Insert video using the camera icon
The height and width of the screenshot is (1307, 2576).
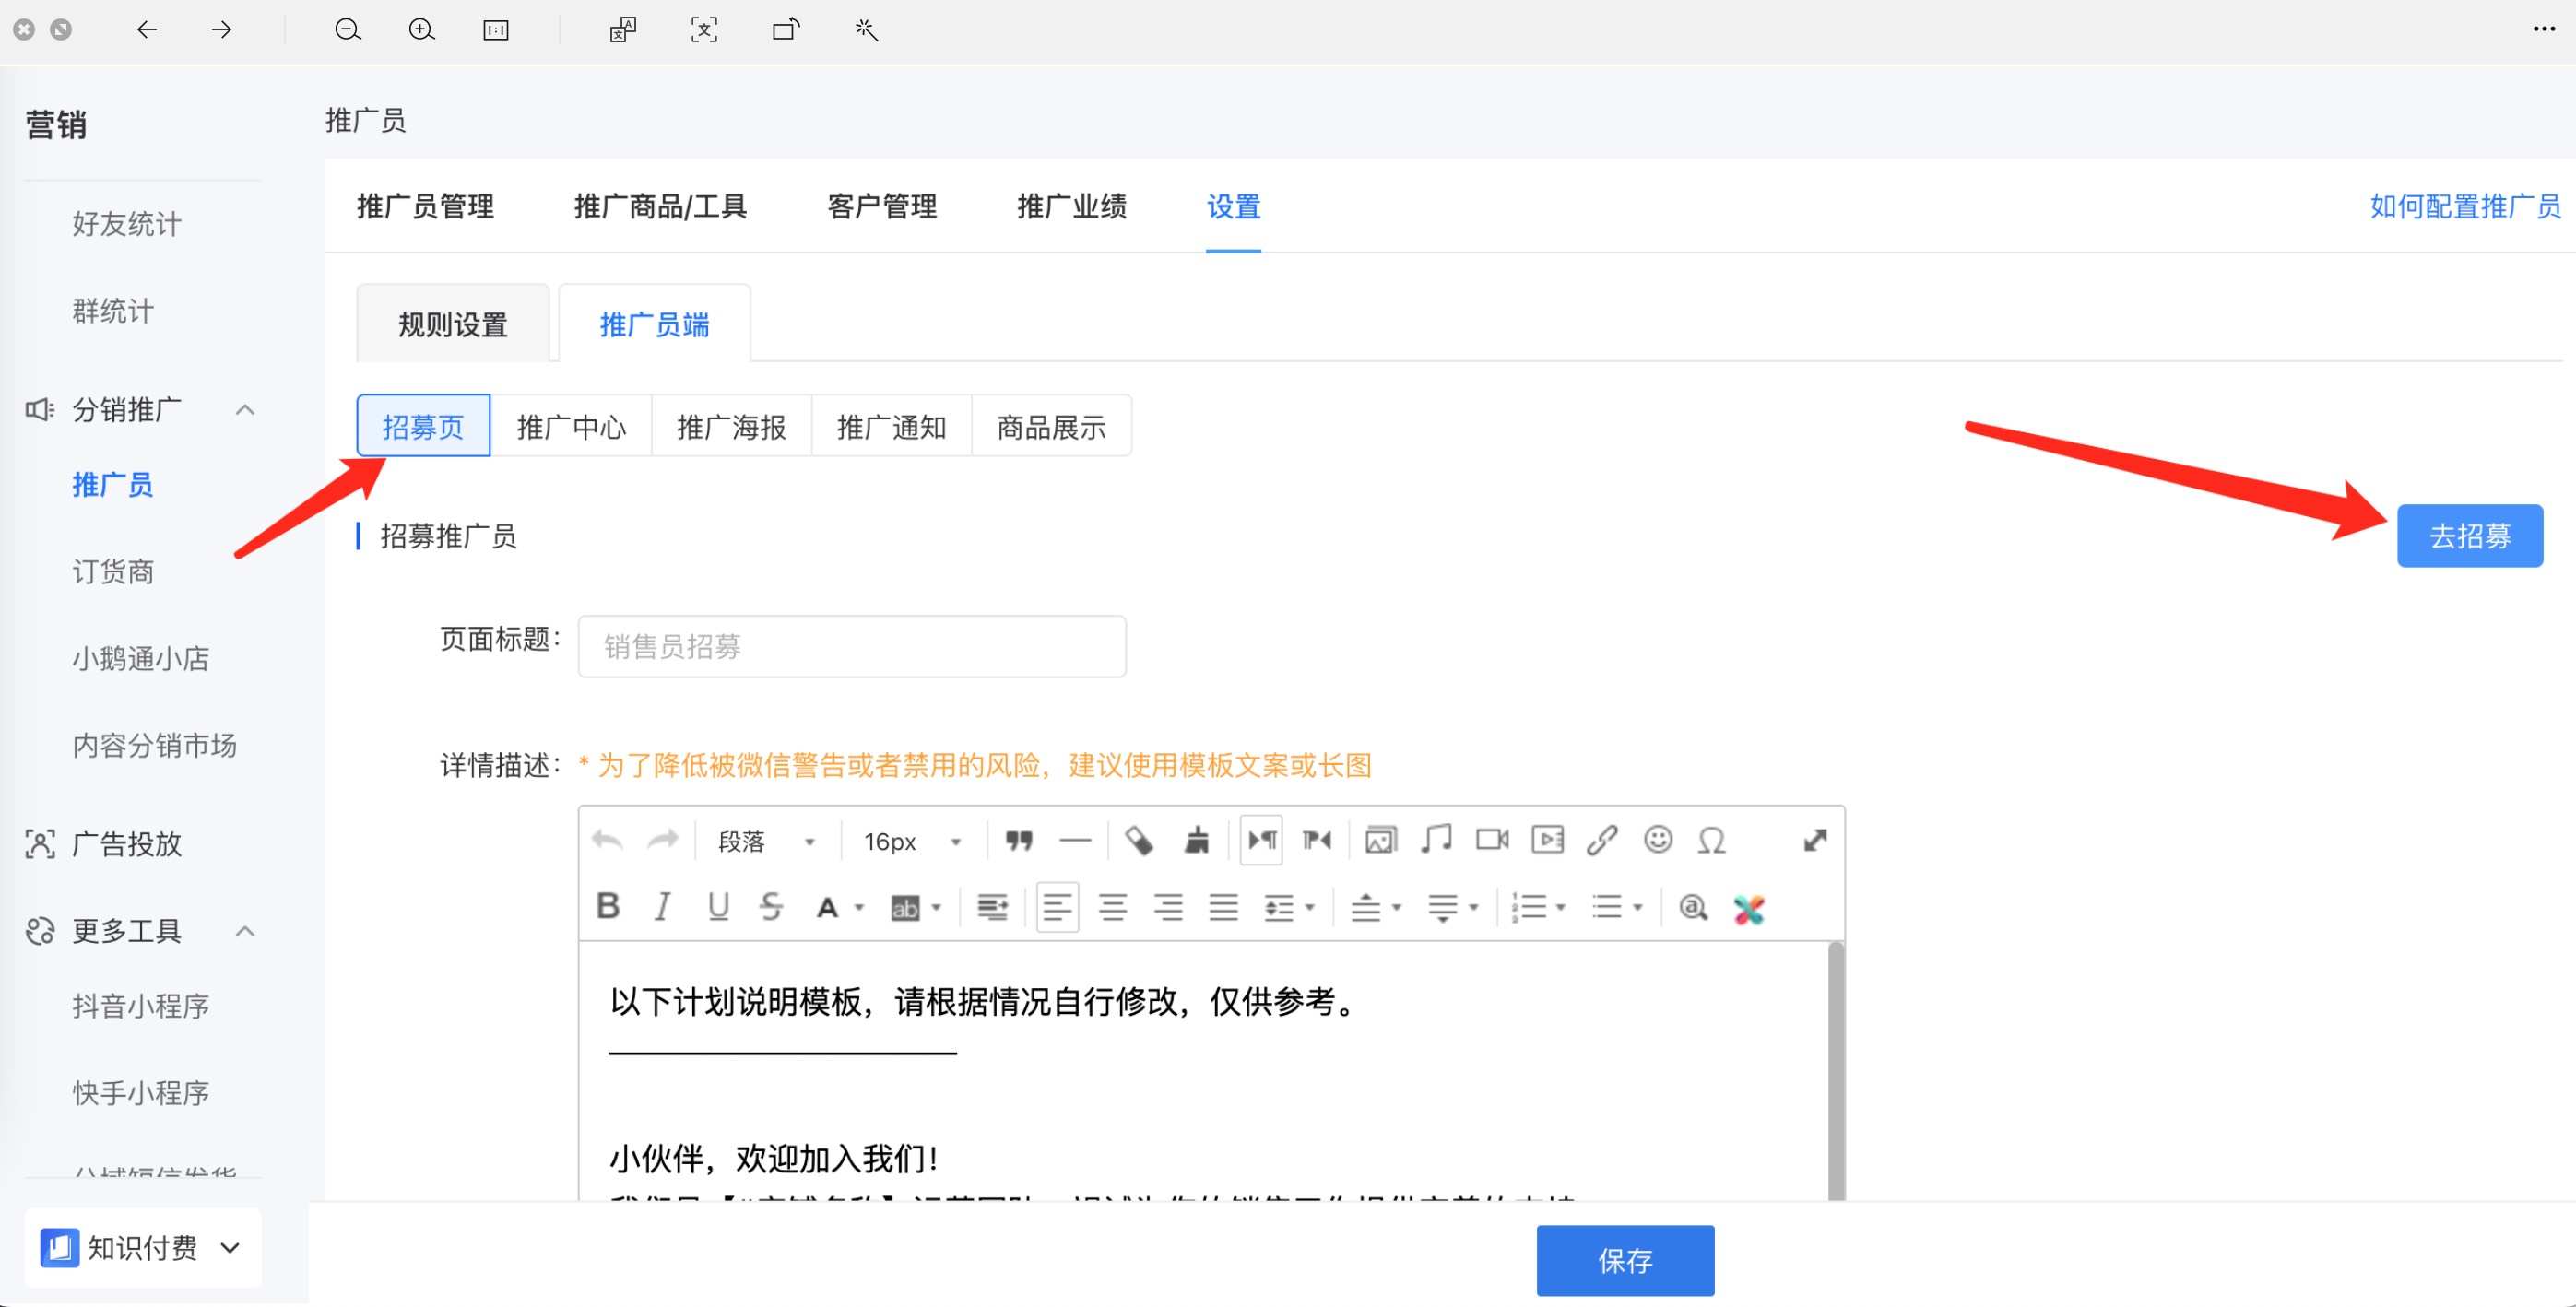tap(1492, 840)
